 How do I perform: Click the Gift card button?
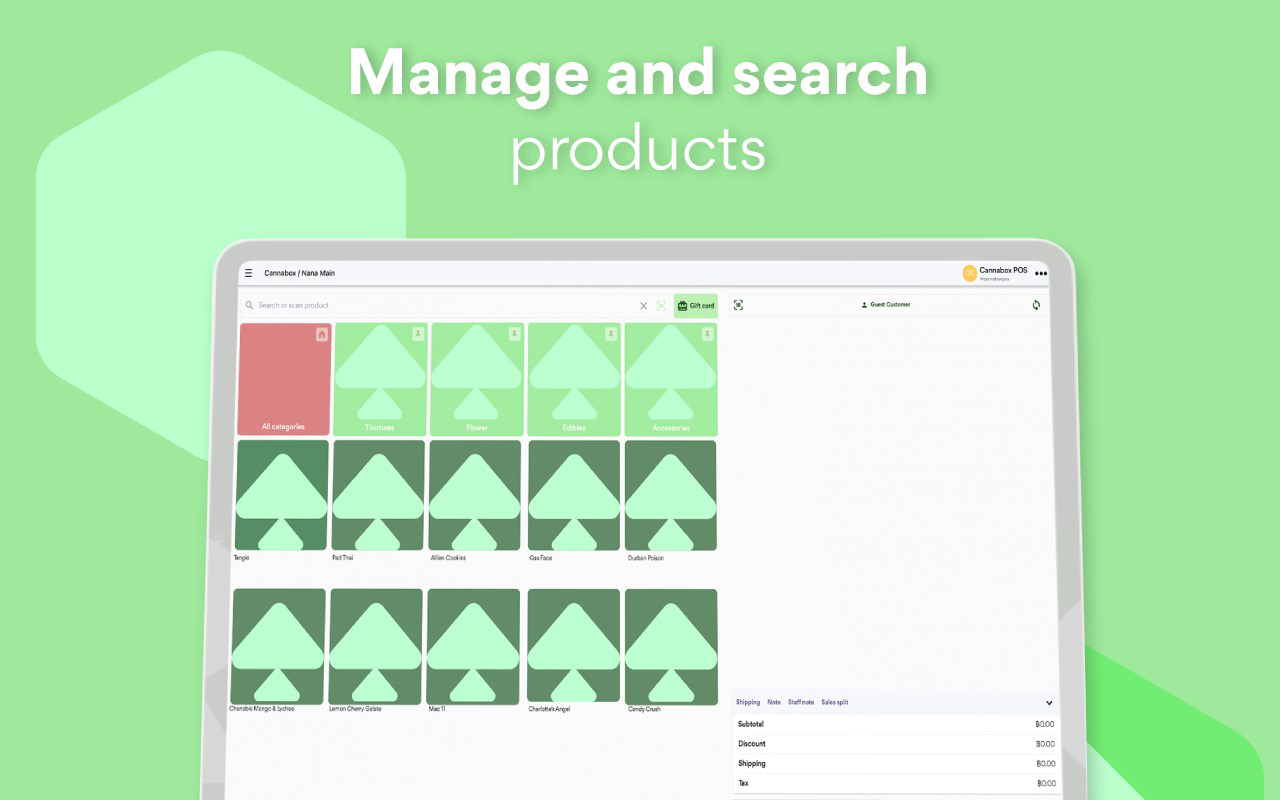(x=696, y=306)
